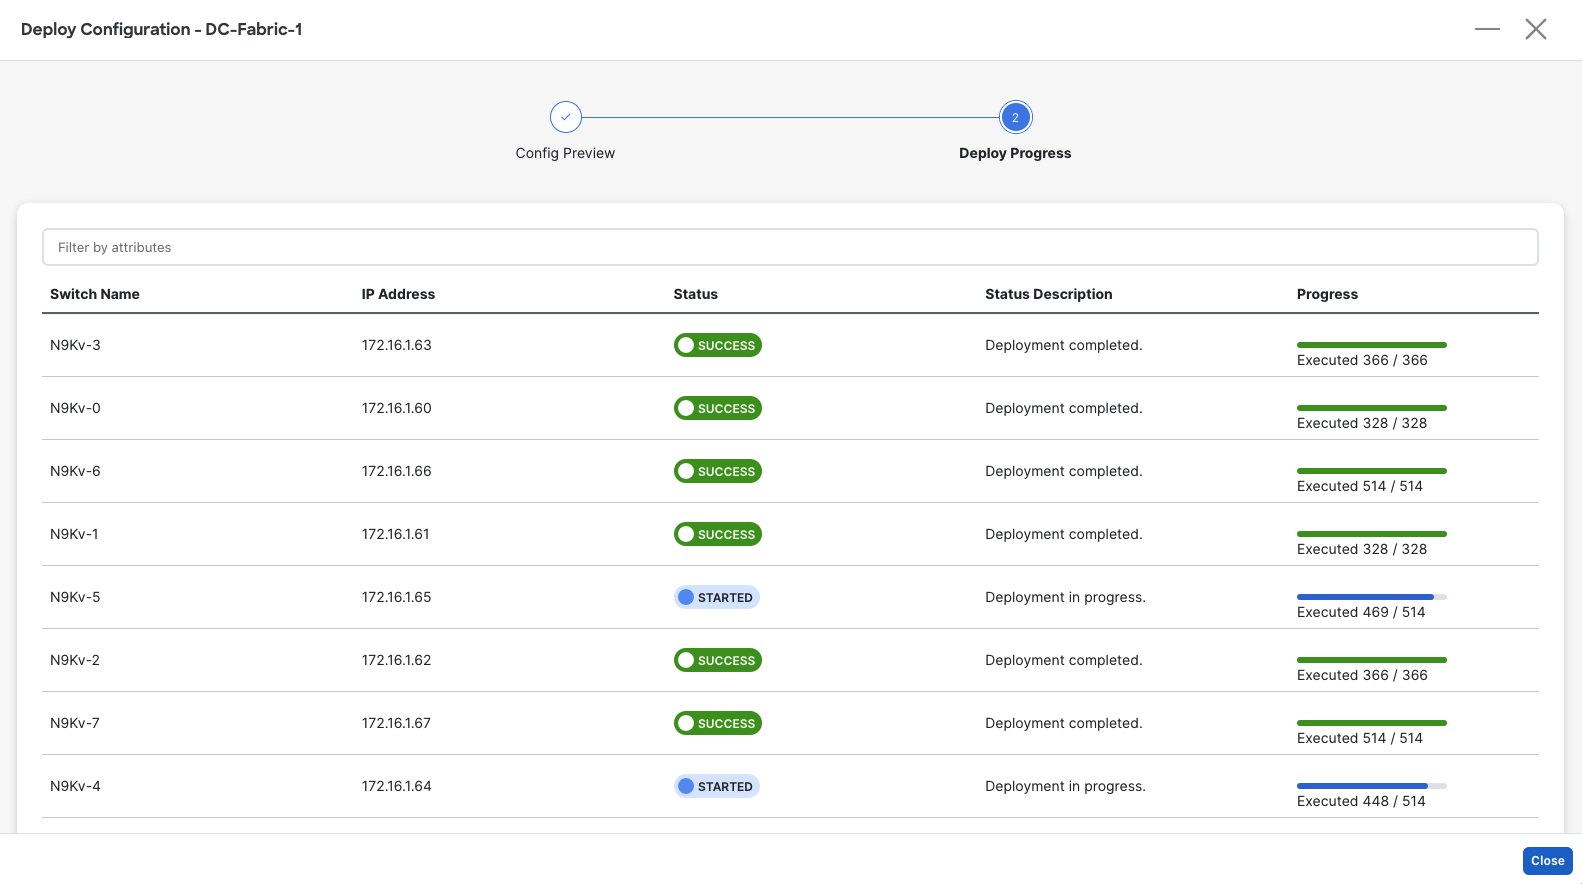Click SUCCESS badge for N9Kv-6

(x=717, y=471)
